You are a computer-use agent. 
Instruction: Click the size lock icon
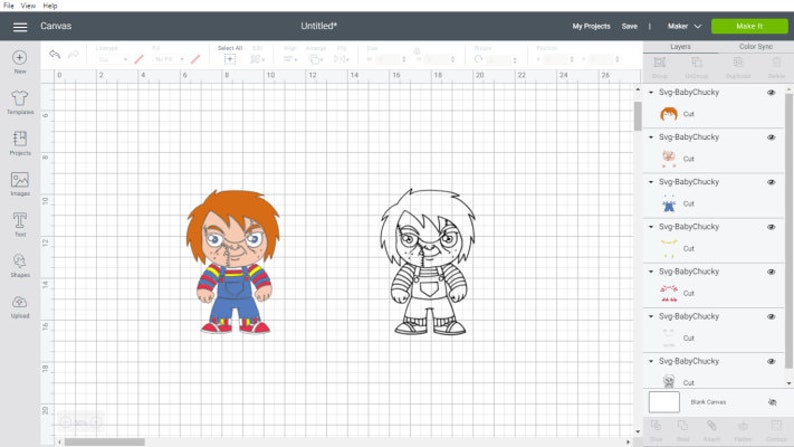click(417, 51)
